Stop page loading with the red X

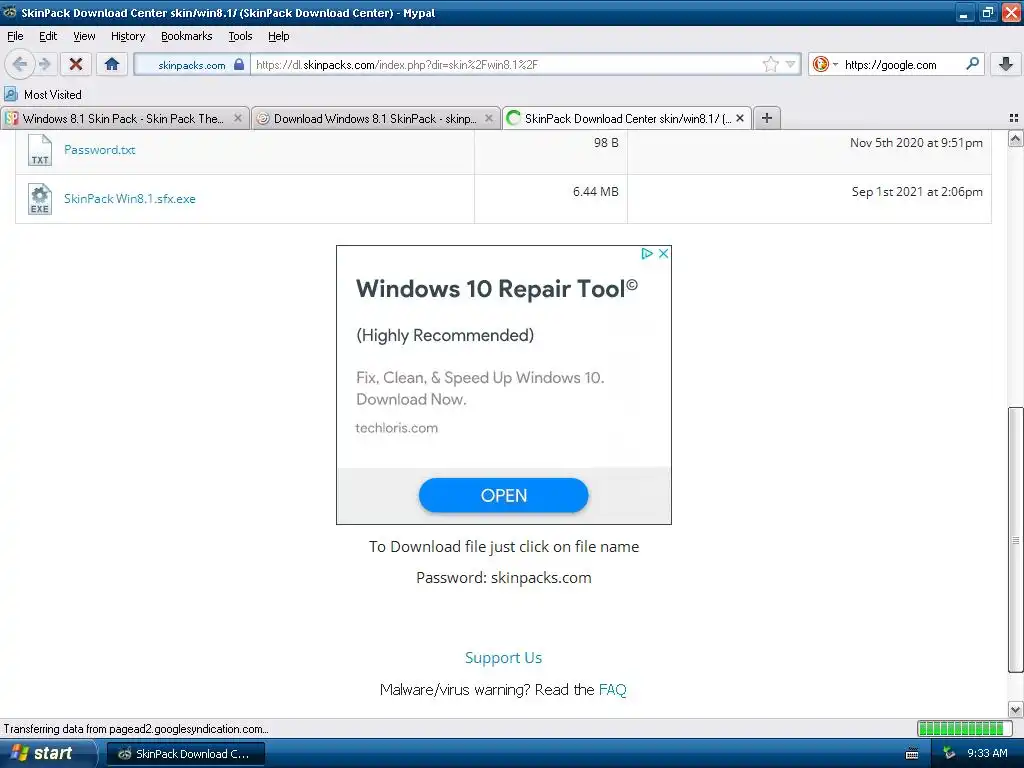coord(76,64)
